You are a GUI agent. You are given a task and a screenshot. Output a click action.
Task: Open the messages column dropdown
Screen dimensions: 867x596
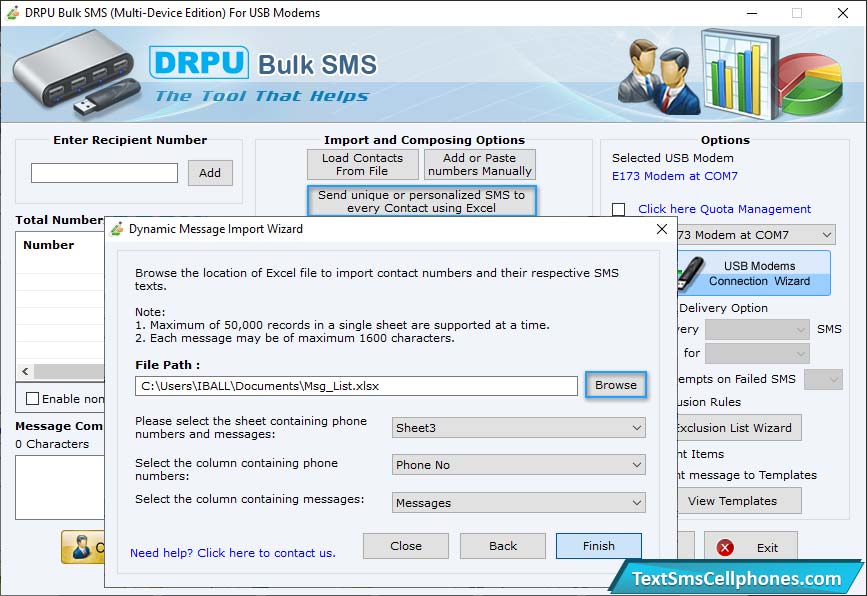(519, 503)
